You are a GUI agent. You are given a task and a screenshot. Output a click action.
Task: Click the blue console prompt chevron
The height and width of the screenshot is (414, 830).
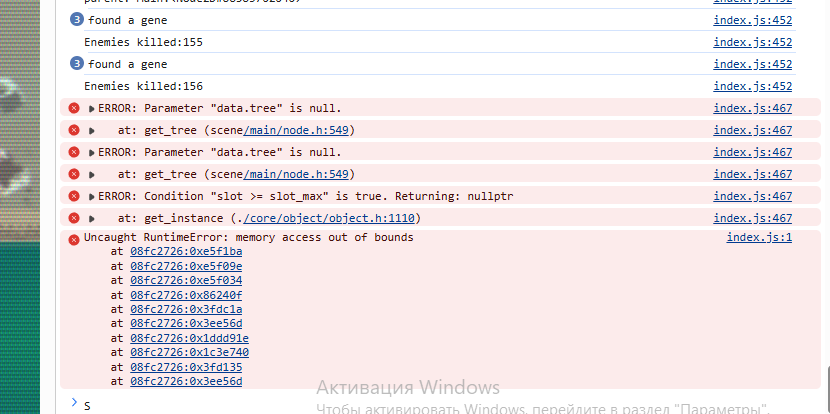(73, 402)
